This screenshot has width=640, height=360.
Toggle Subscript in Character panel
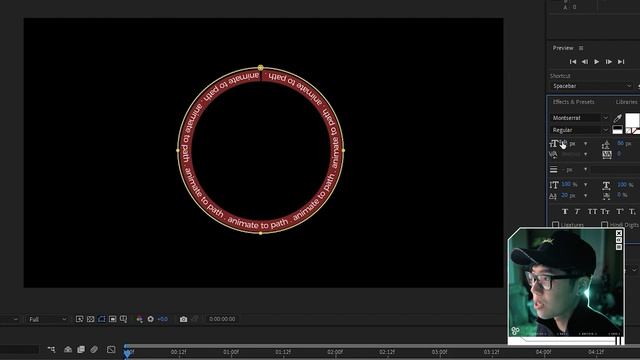[632, 211]
